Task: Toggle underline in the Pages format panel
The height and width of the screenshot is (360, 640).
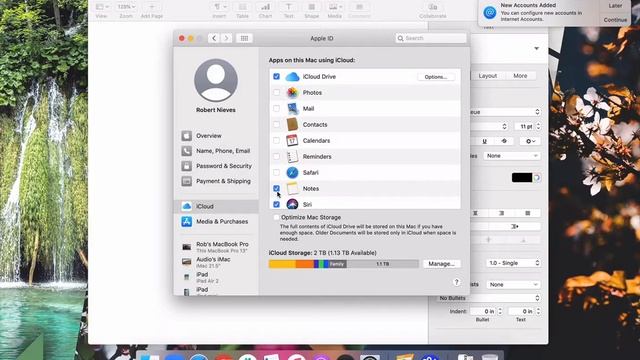Action: click(x=484, y=141)
